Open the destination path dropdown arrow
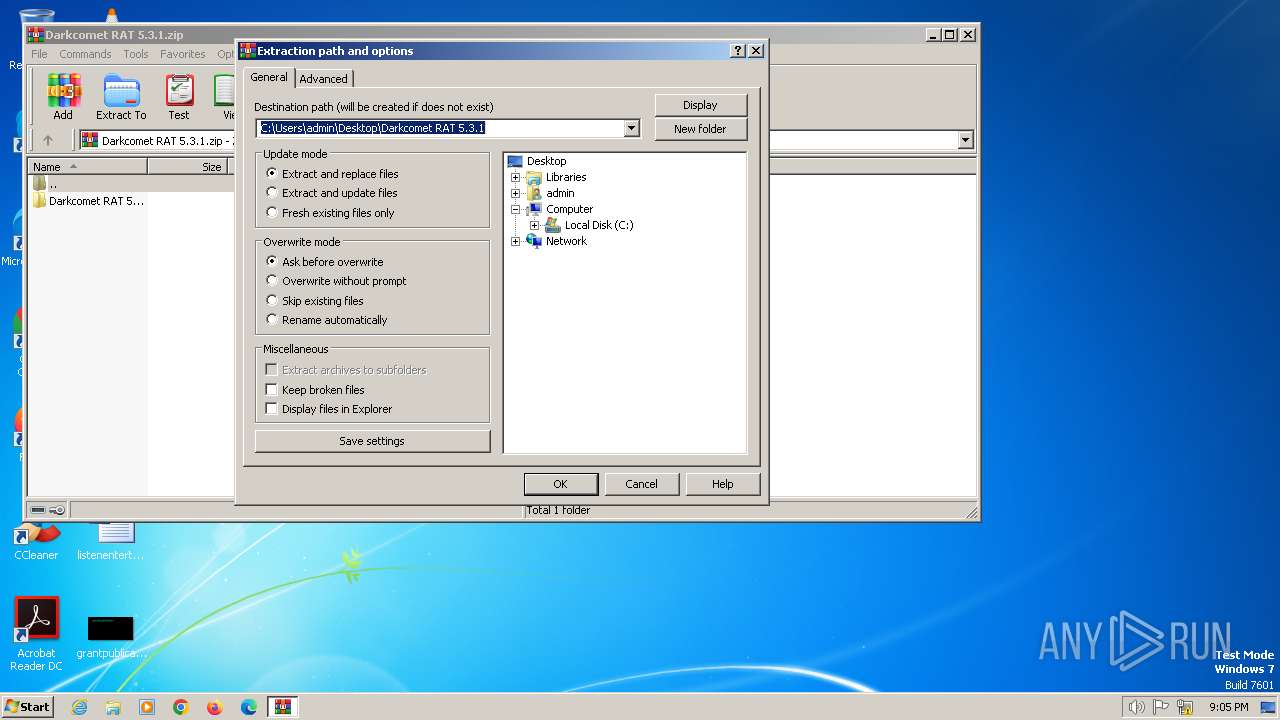 tap(631, 128)
